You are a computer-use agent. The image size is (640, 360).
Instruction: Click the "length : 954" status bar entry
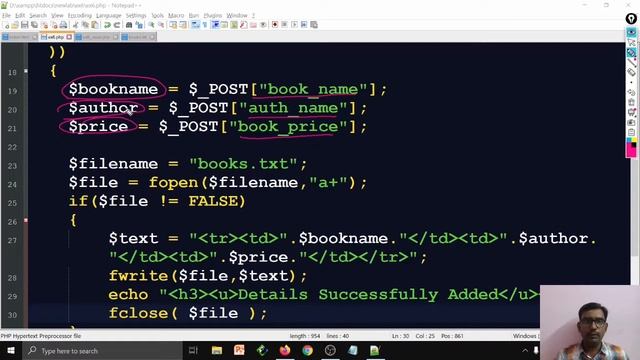(305, 336)
